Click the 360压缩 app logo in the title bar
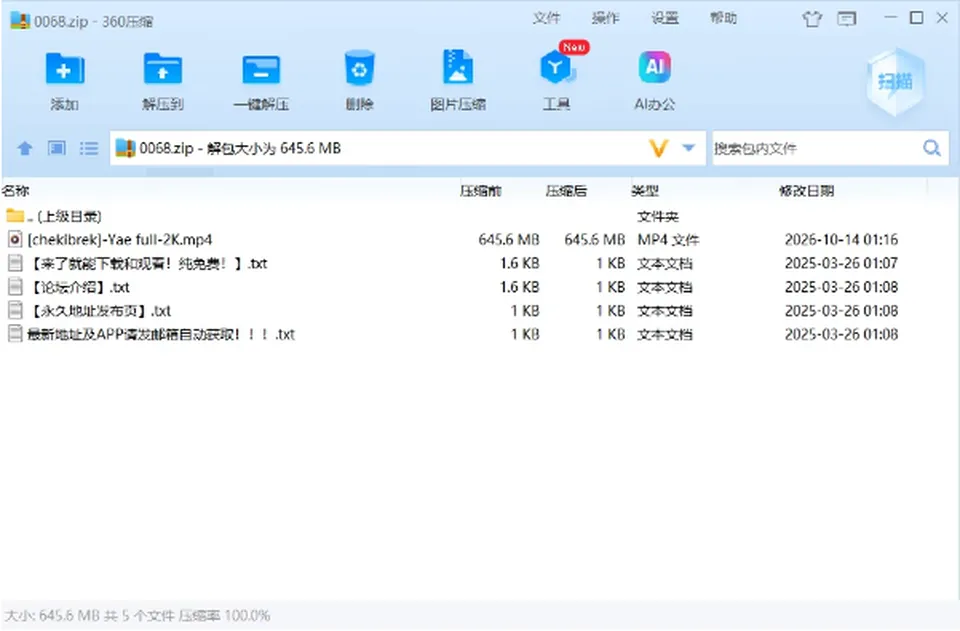 [x=20, y=20]
